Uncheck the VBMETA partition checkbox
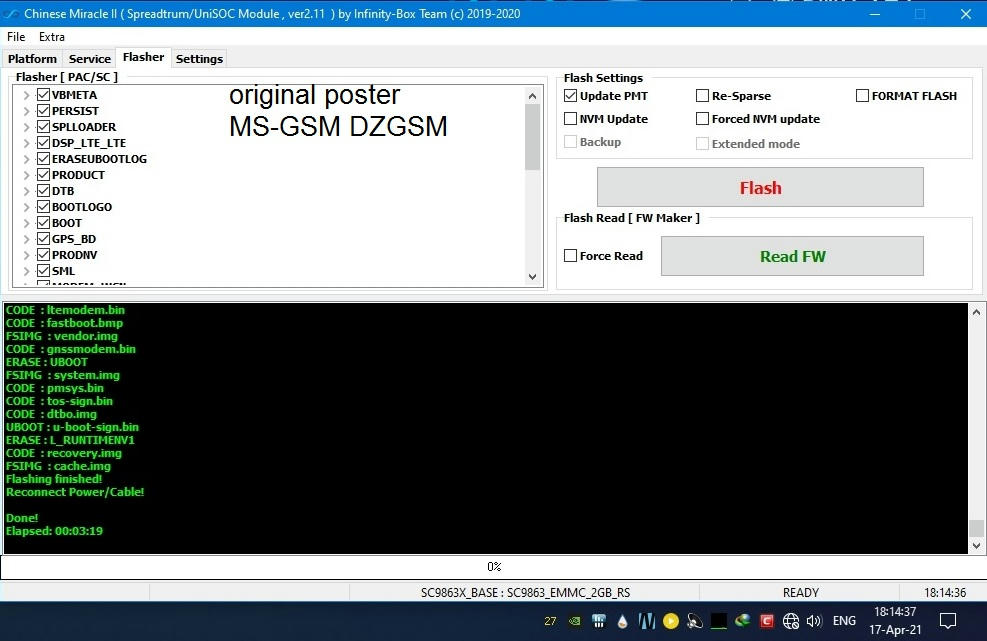Image resolution: width=987 pixels, height=641 pixels. tap(43, 94)
